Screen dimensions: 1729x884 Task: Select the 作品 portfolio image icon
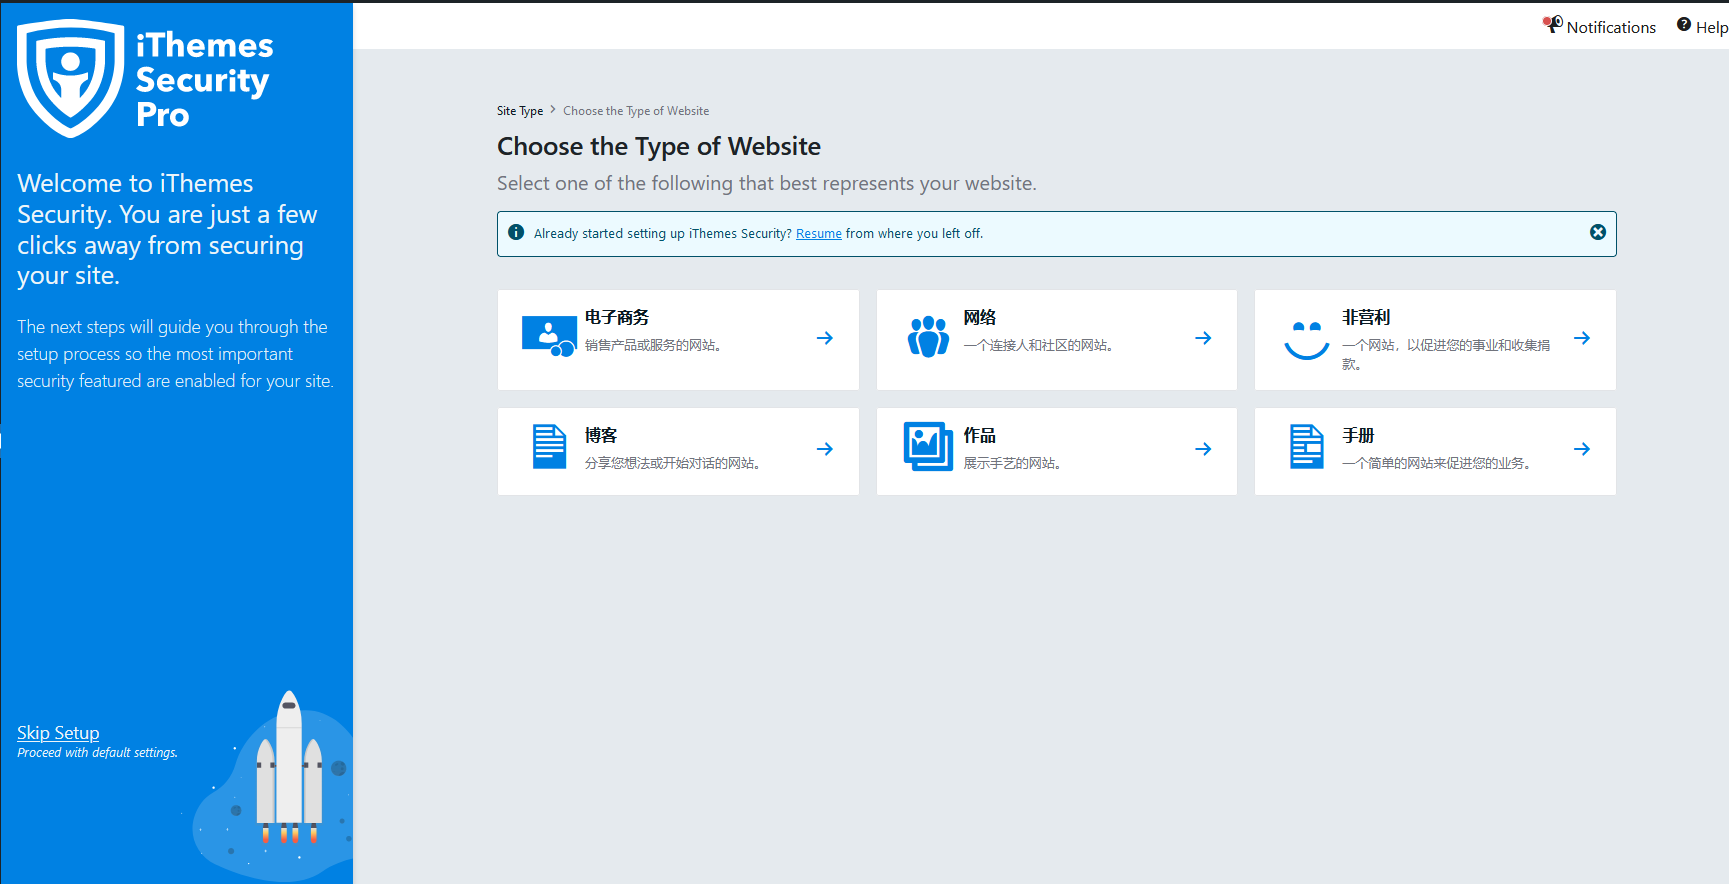tap(928, 446)
